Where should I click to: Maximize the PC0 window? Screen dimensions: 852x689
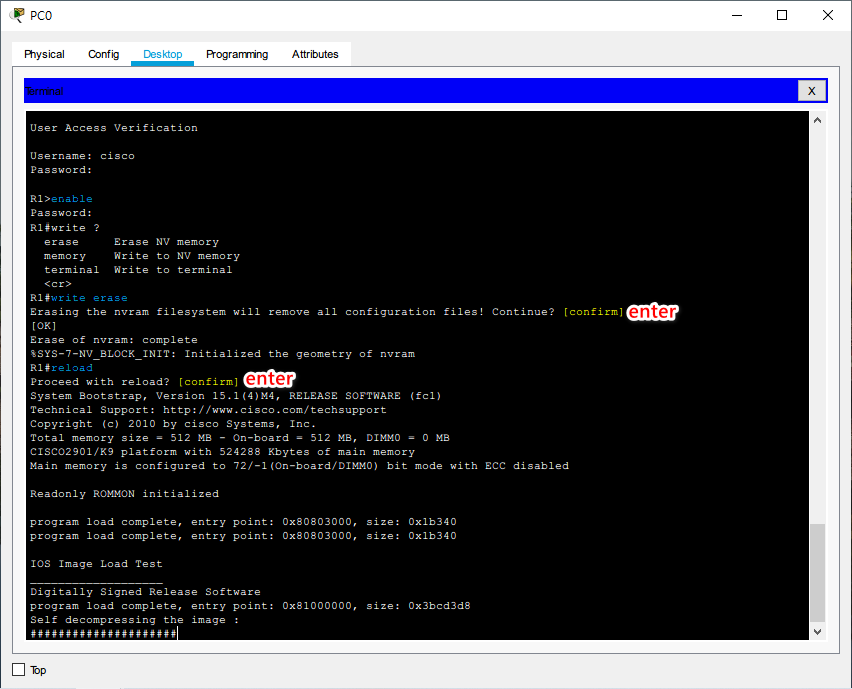[x=782, y=15]
